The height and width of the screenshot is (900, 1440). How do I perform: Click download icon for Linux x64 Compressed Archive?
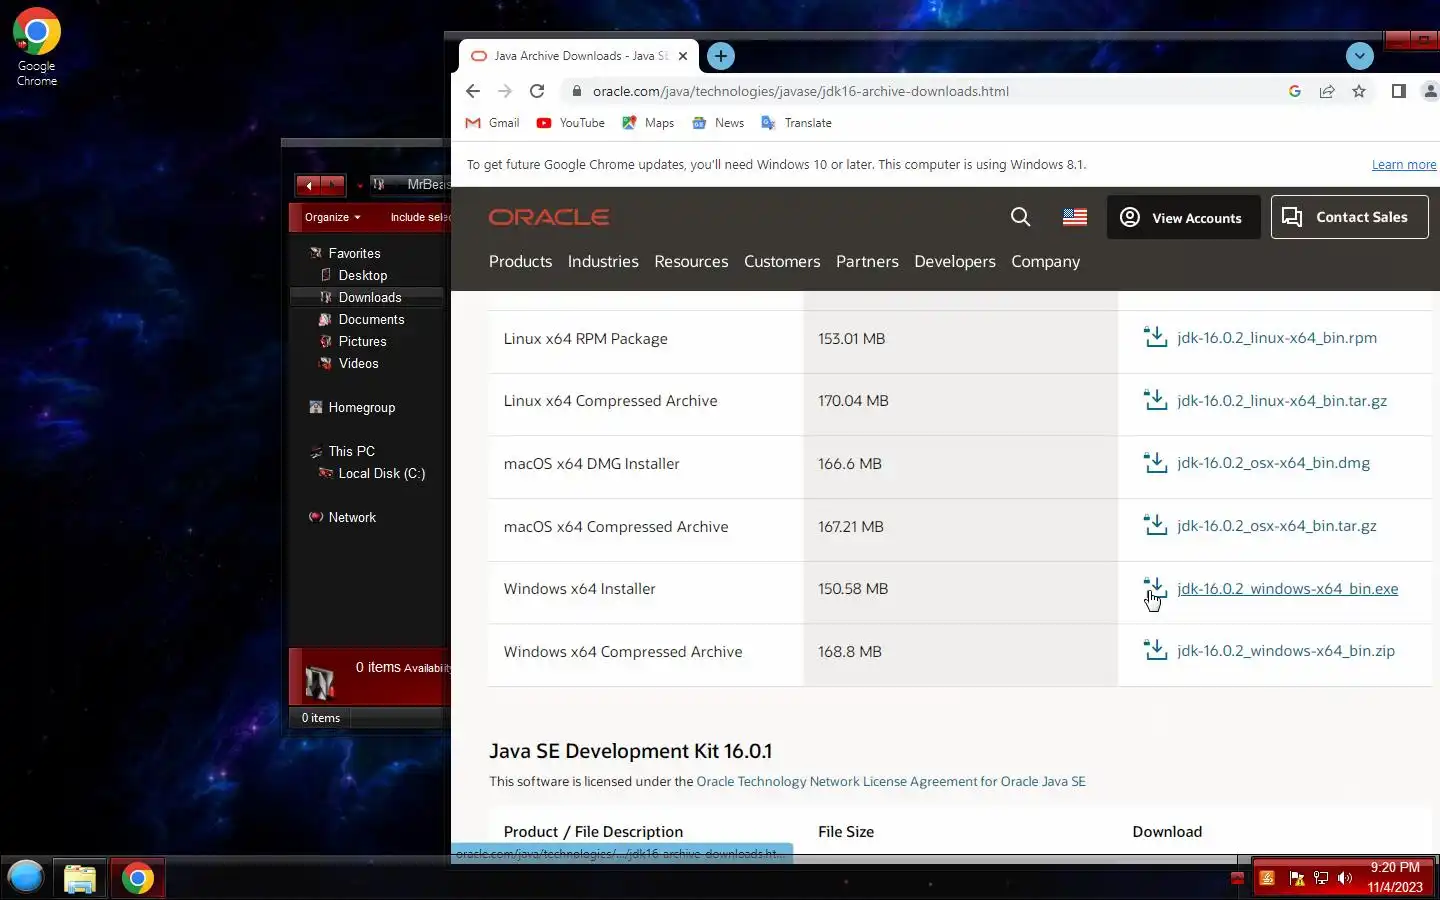pos(1155,400)
